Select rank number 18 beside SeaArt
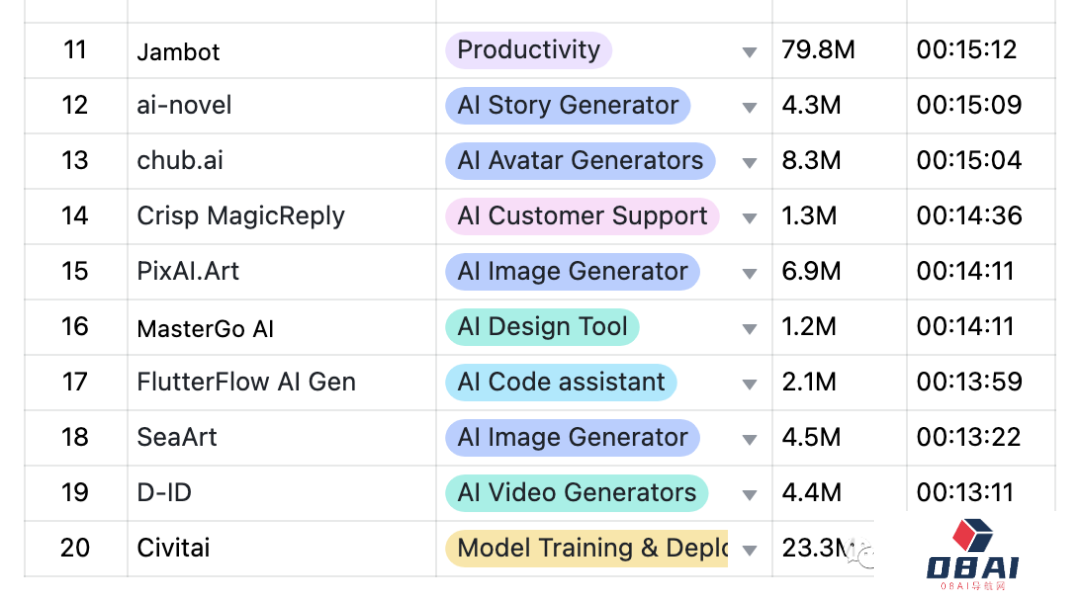The image size is (1080, 601). pos(75,438)
